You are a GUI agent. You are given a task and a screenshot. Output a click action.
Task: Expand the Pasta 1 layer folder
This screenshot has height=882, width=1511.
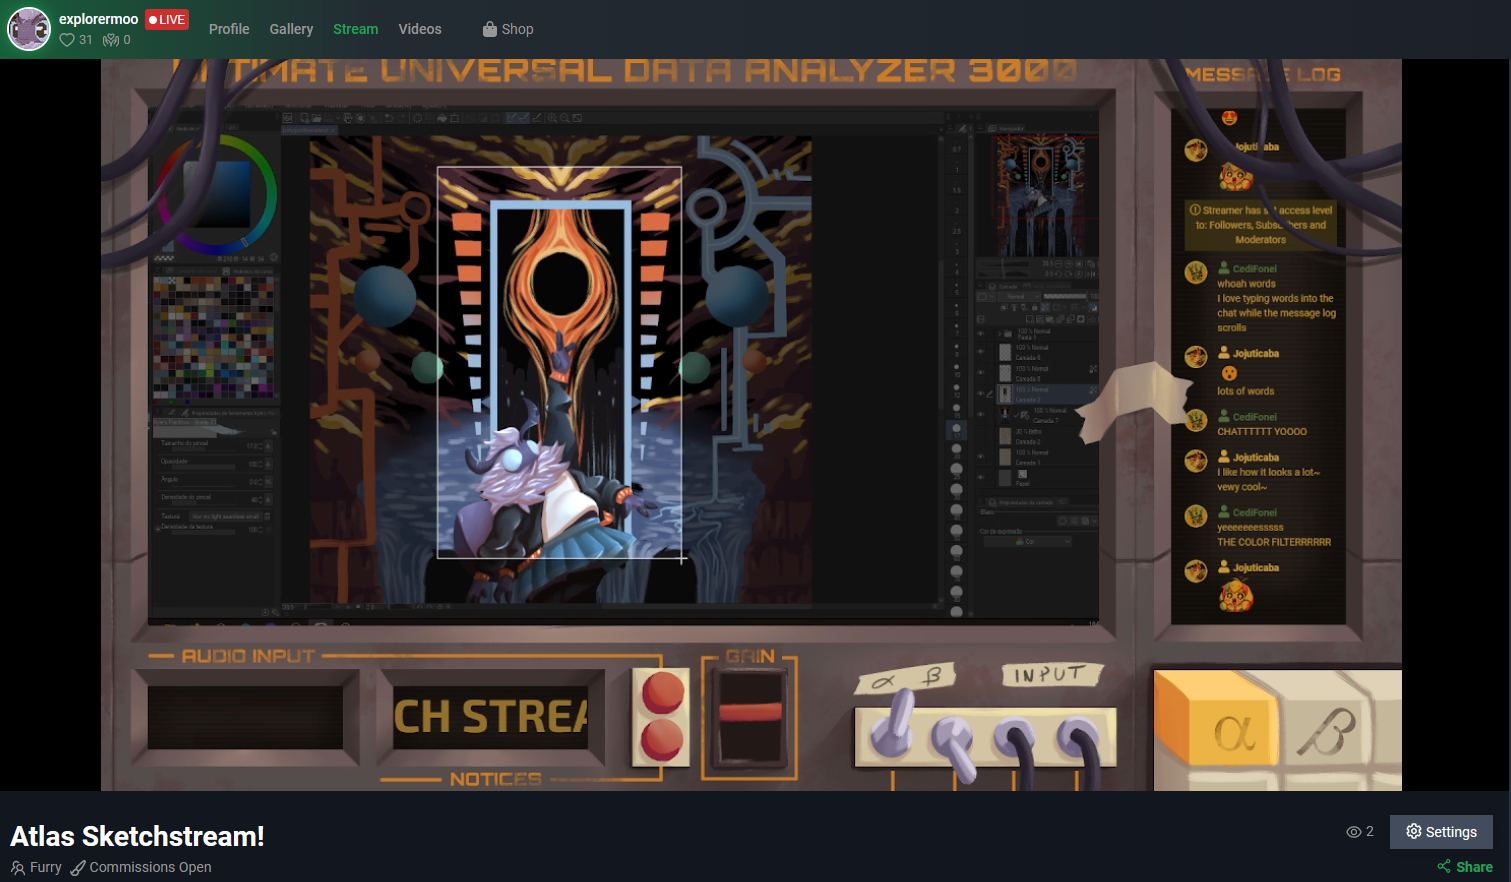[998, 334]
